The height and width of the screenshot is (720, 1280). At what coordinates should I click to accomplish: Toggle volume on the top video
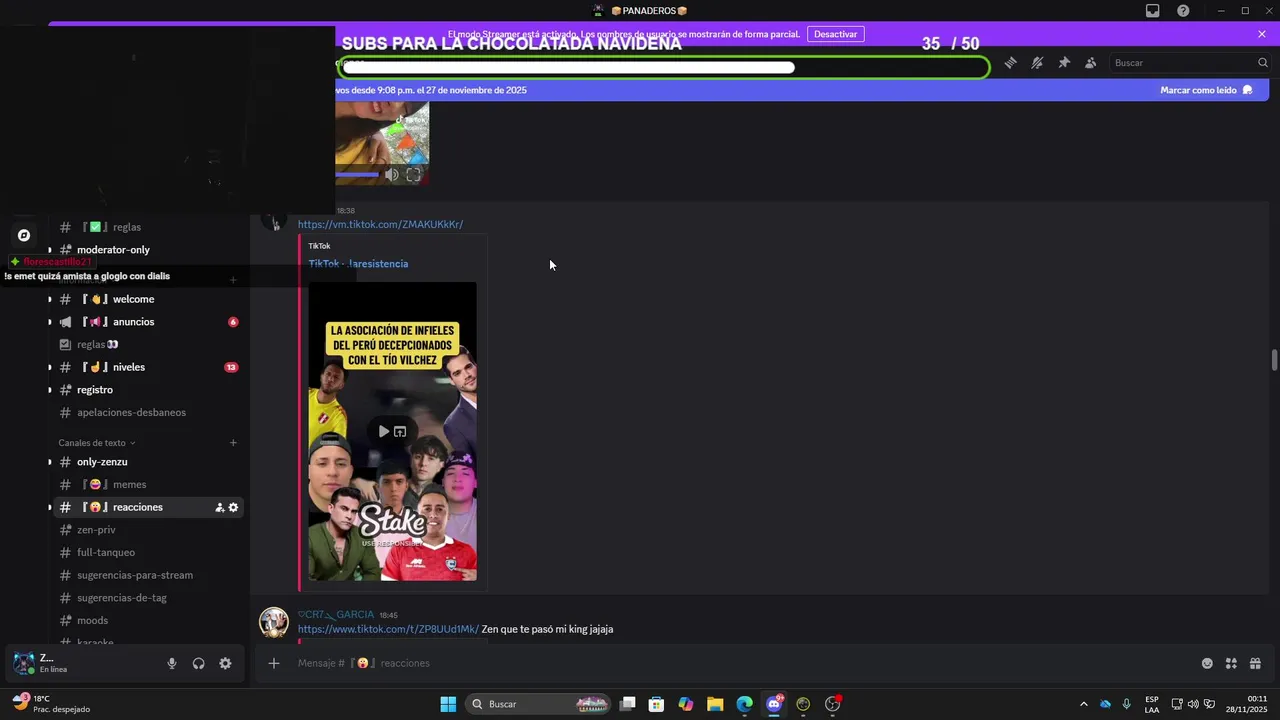click(391, 175)
